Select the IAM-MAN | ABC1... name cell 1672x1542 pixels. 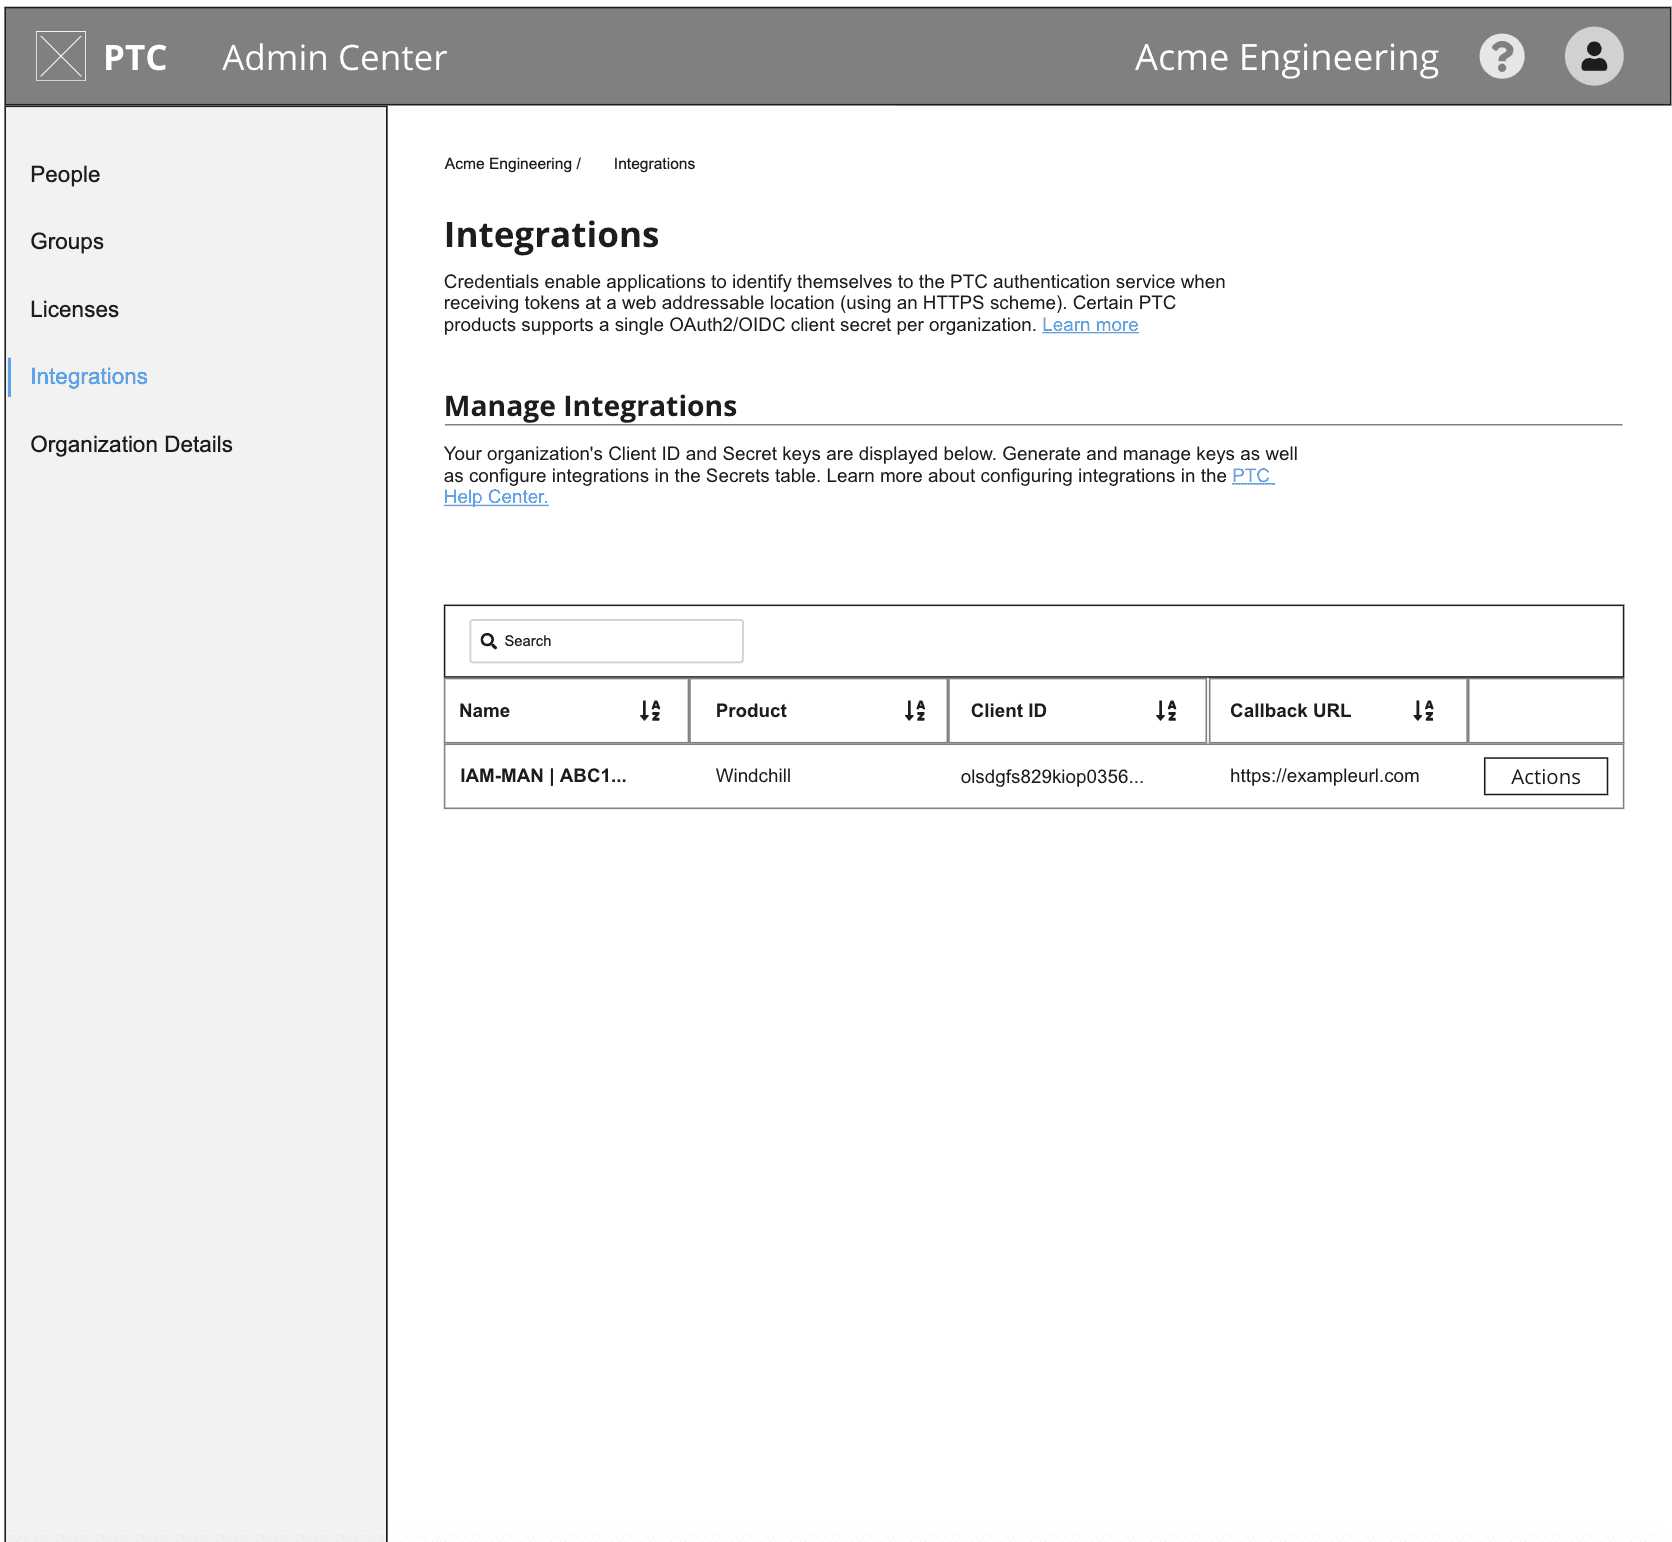(543, 776)
